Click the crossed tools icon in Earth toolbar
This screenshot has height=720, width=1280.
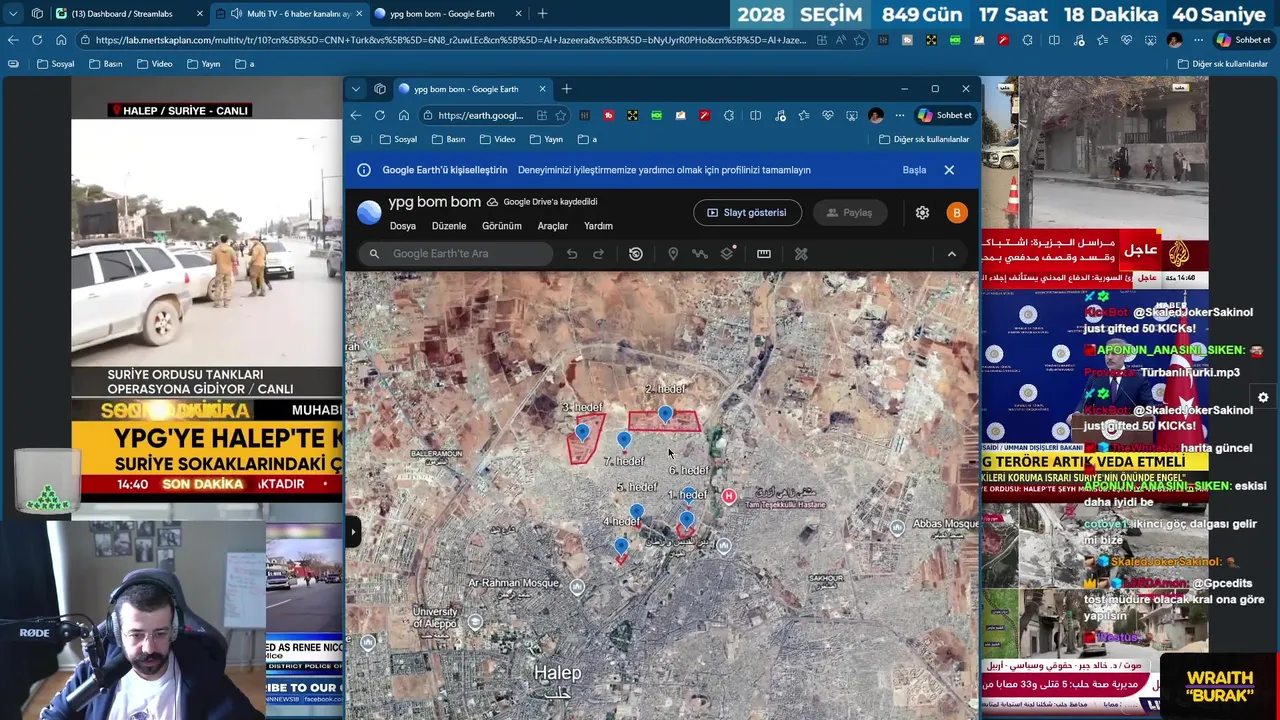coord(801,254)
